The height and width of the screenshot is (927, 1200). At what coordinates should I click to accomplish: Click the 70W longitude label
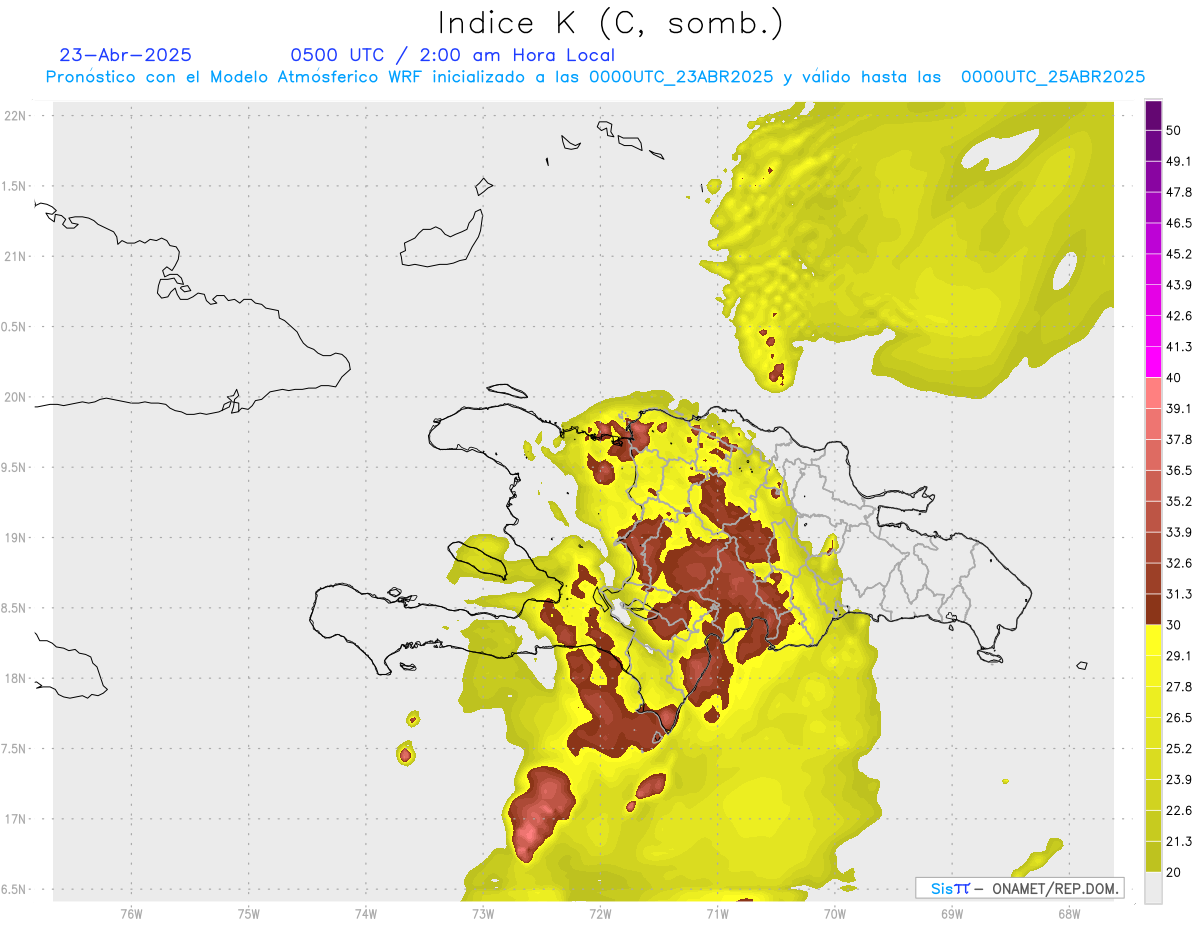[835, 913]
